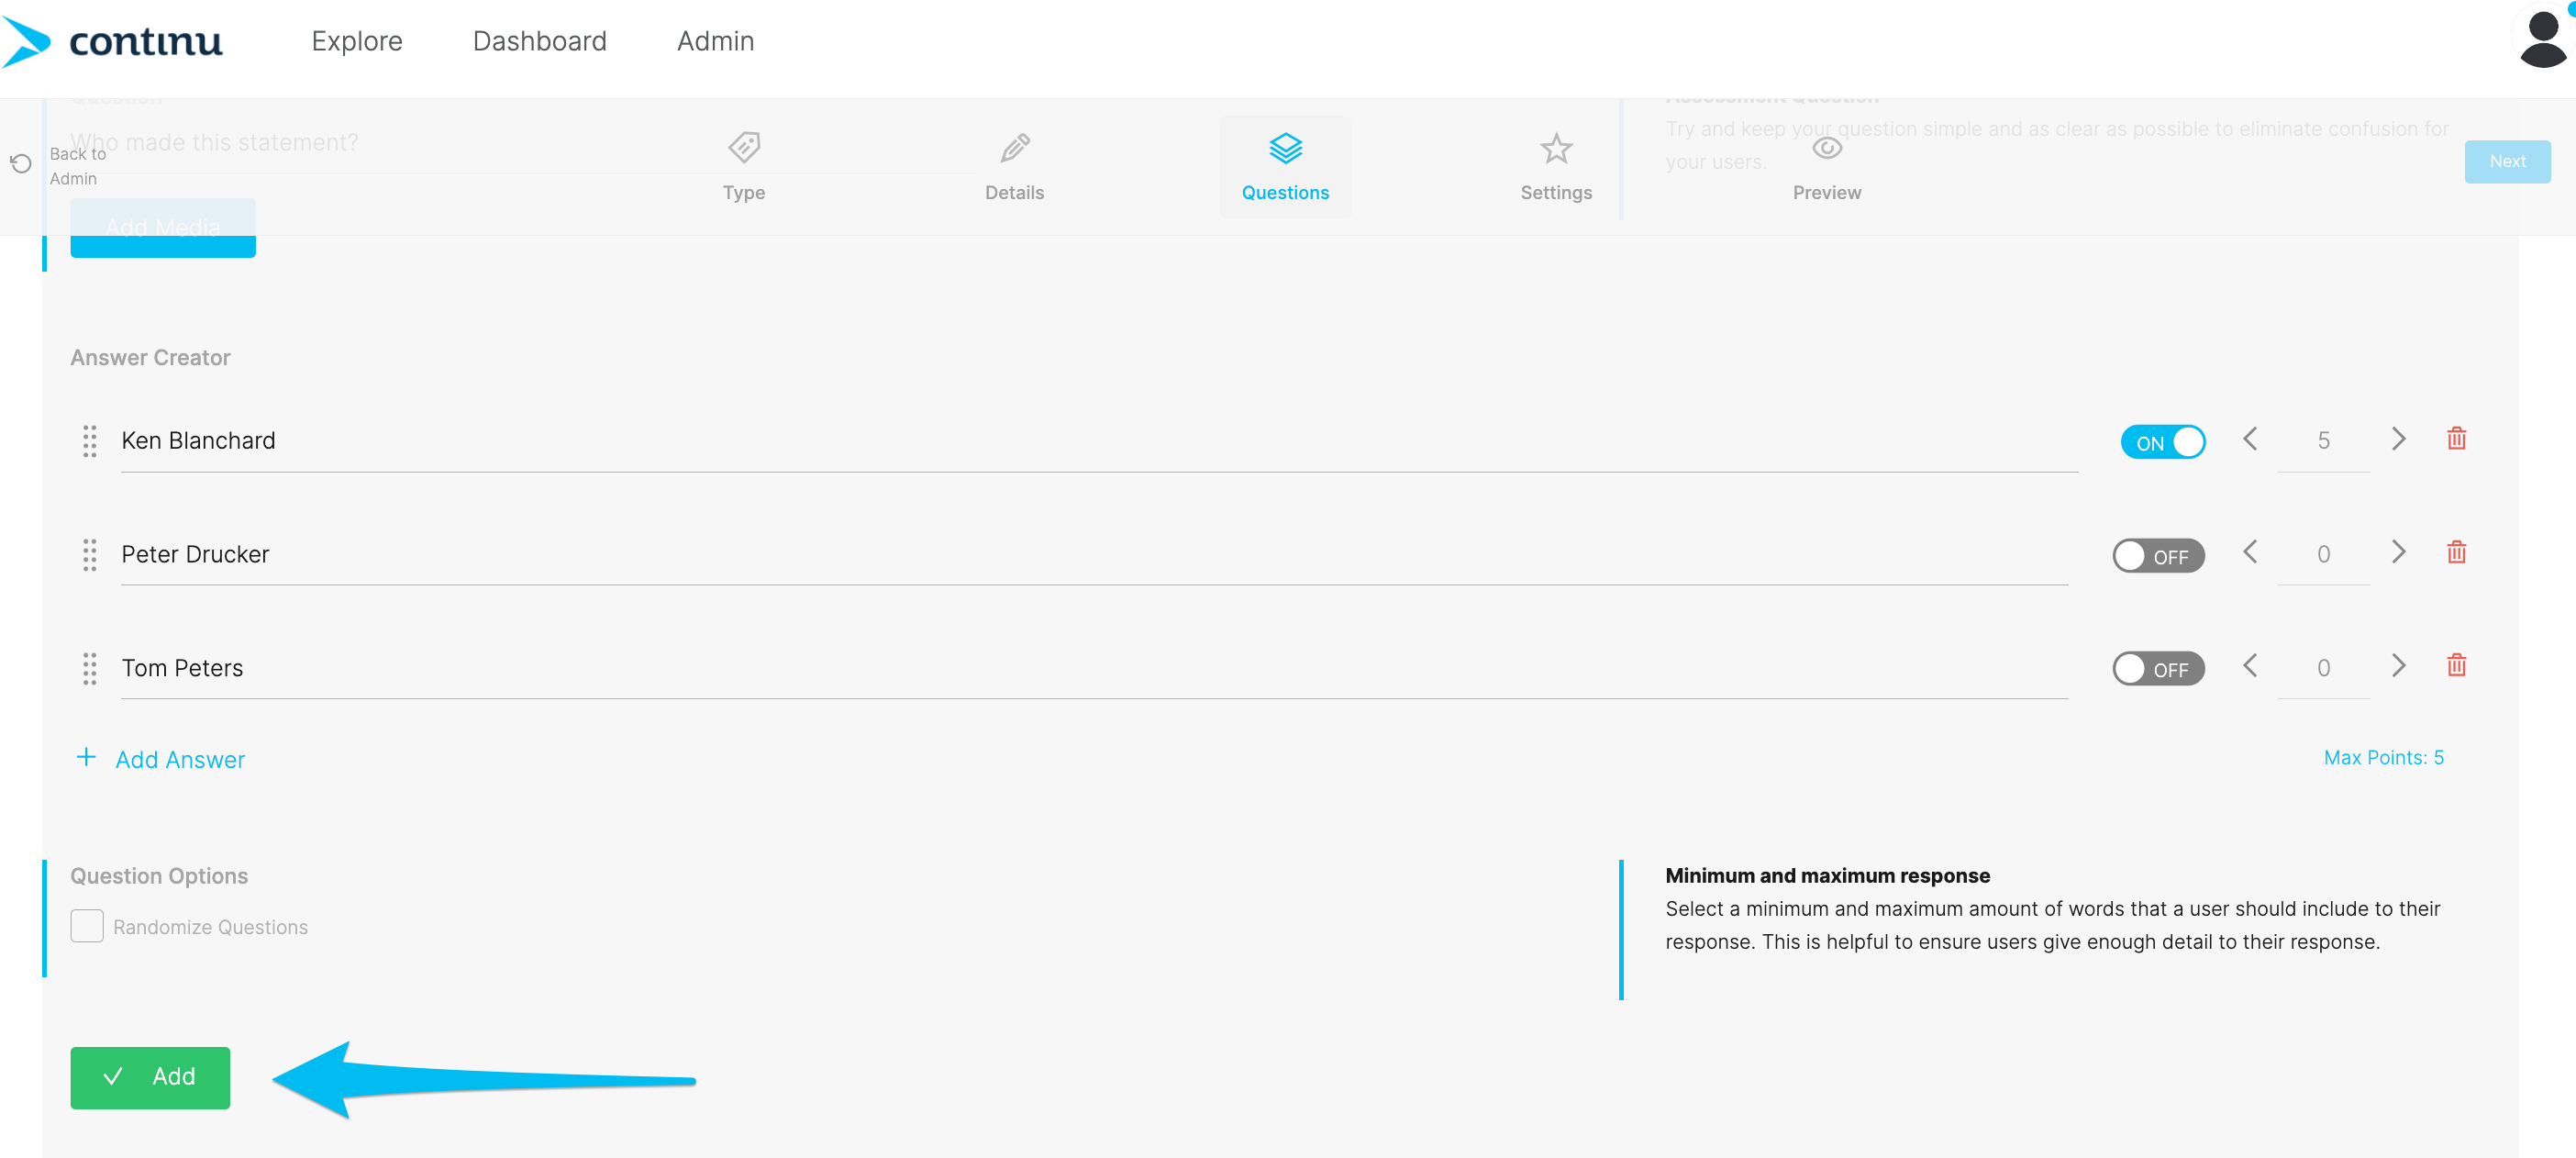Increase points for Peter Drucker
This screenshot has width=2576, height=1158.
(x=2398, y=553)
